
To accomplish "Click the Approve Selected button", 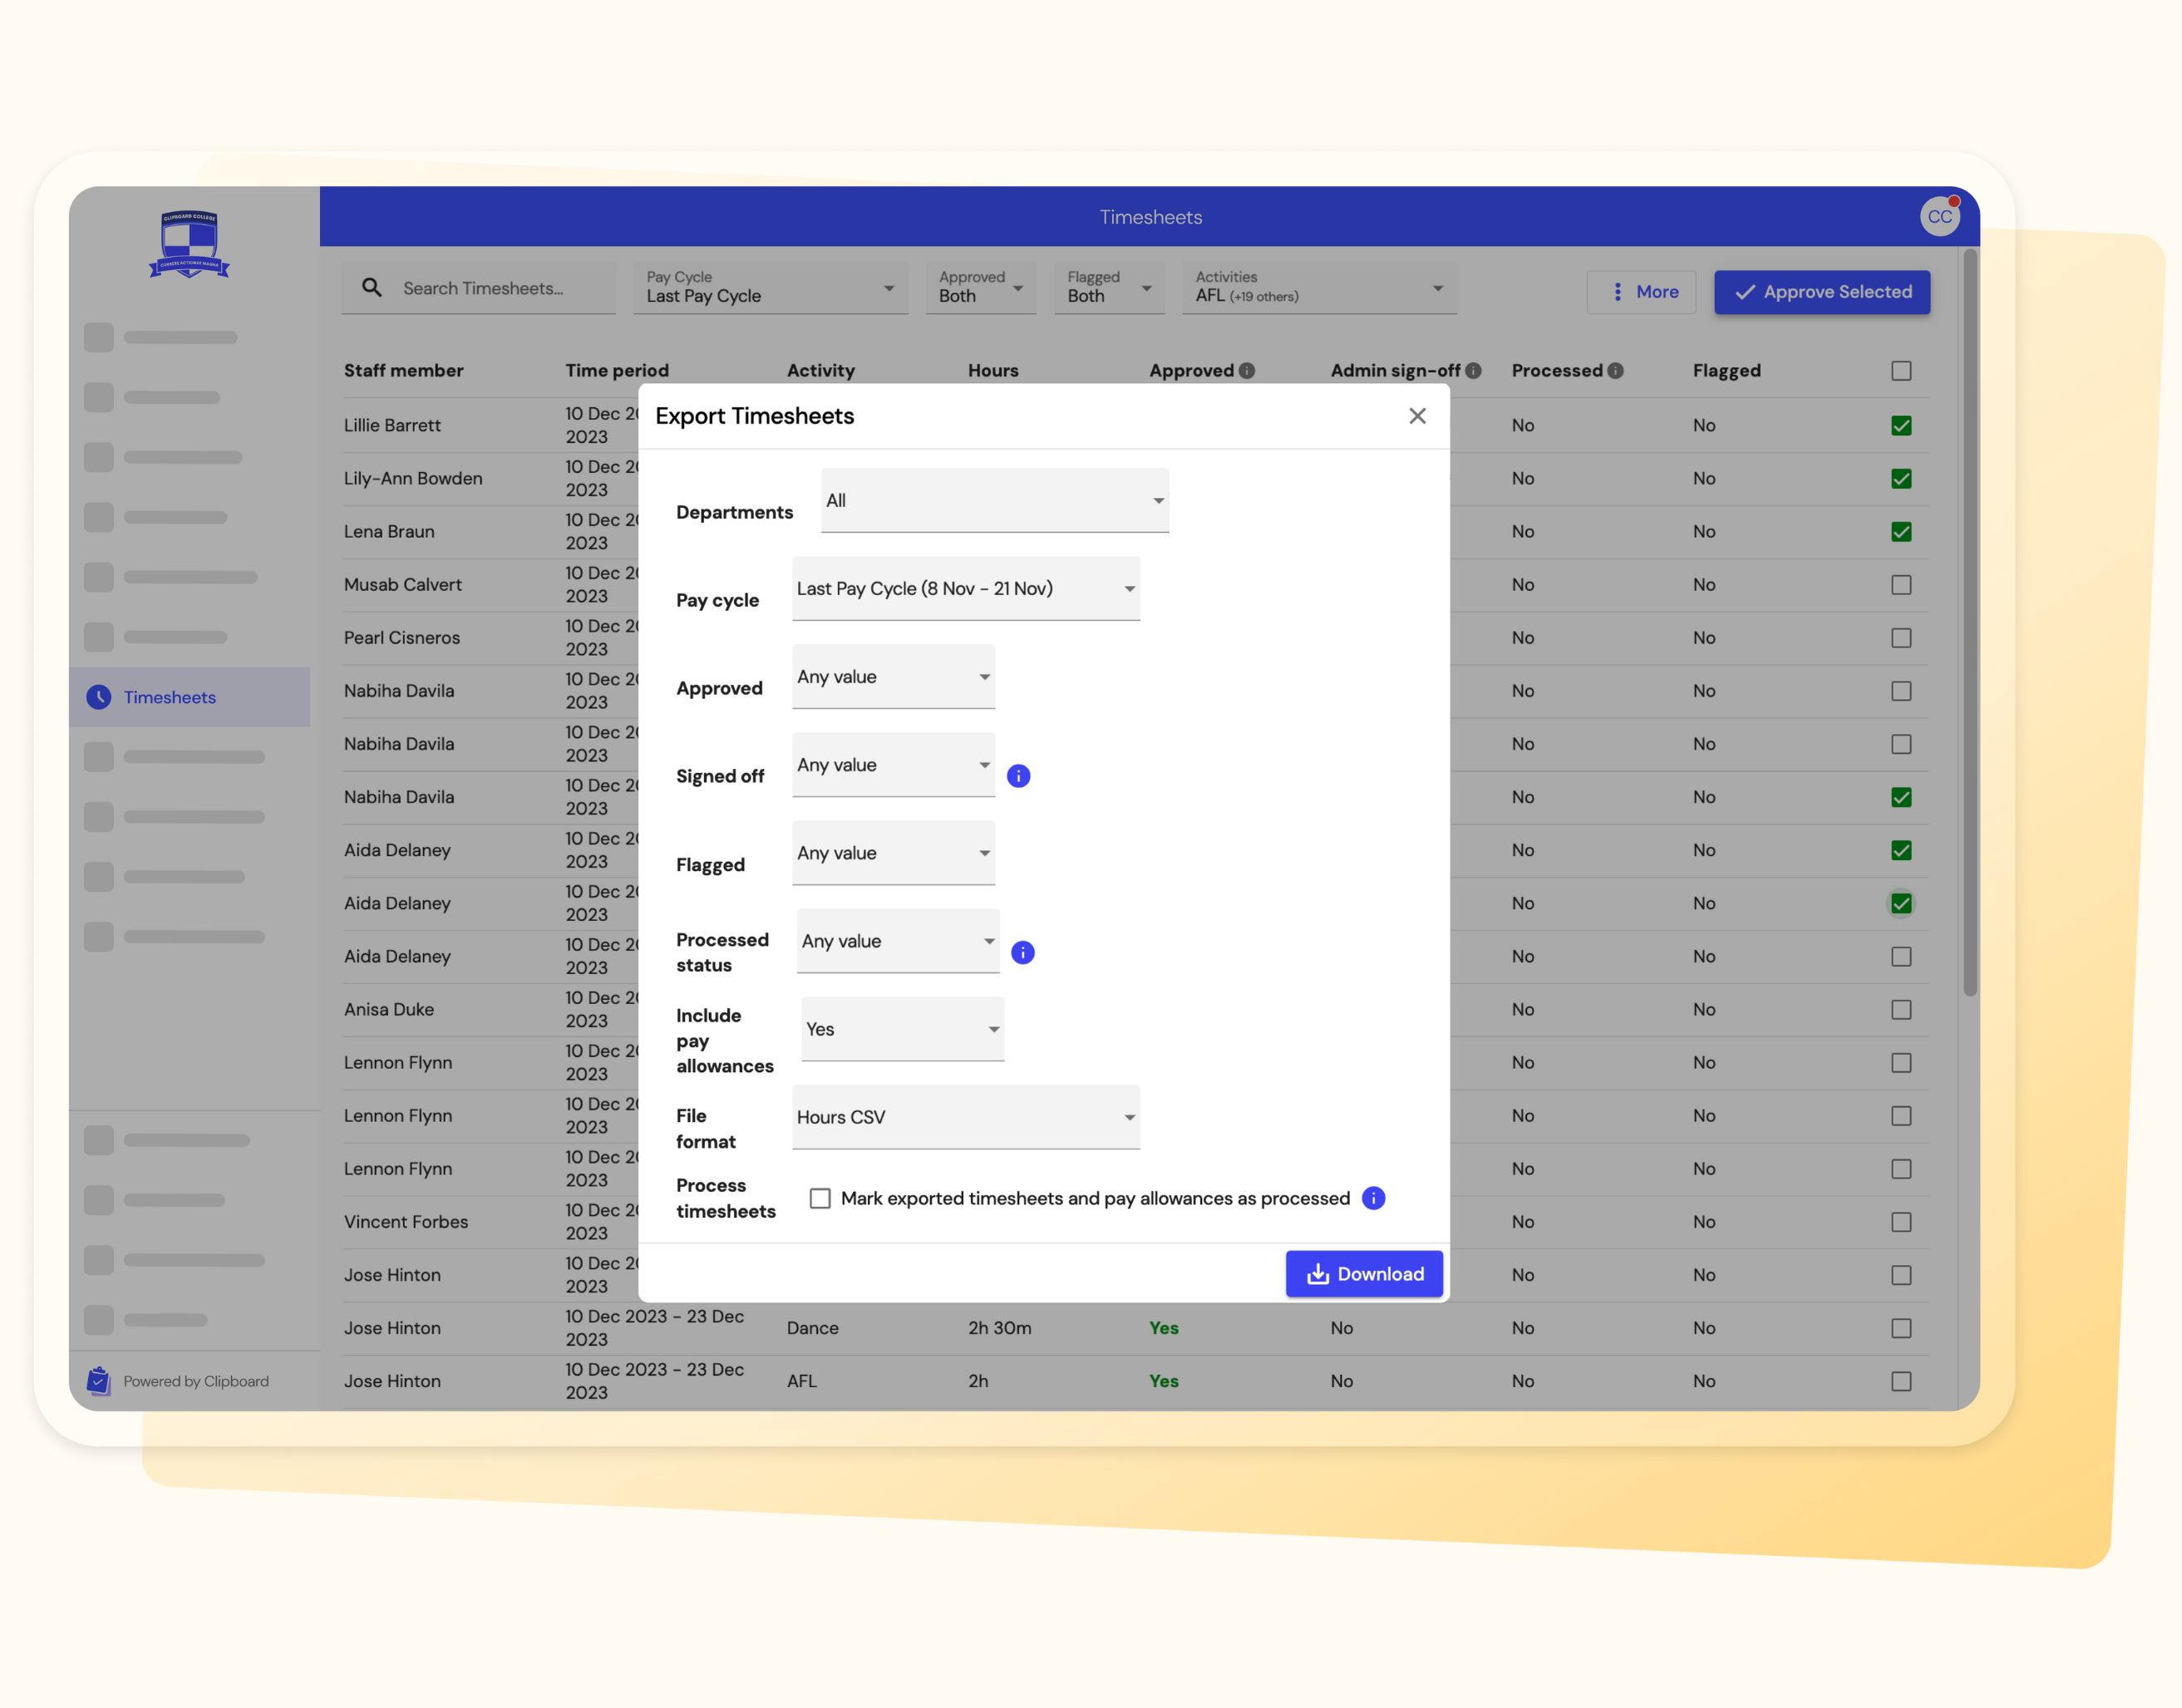I will tap(1822, 292).
